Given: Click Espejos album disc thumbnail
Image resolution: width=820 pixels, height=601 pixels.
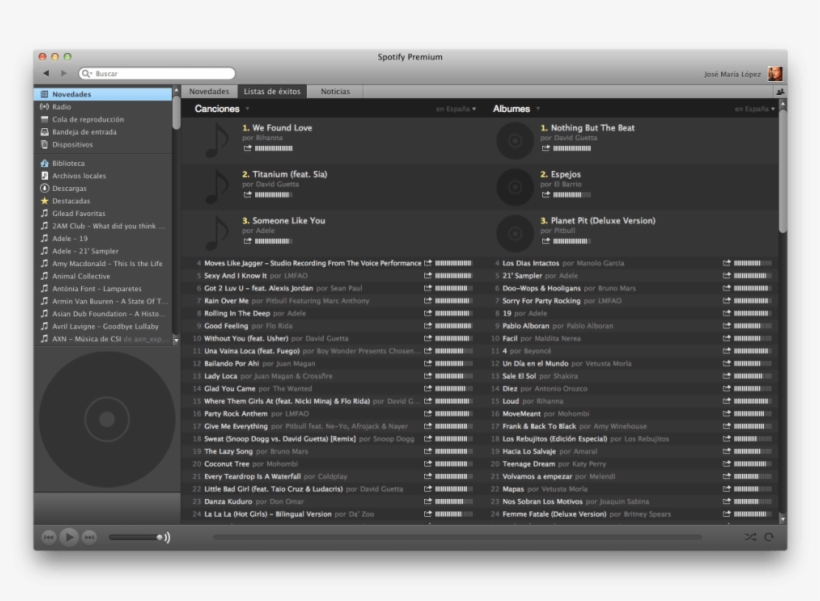Looking at the screenshot, I should pyautogui.click(x=515, y=187).
